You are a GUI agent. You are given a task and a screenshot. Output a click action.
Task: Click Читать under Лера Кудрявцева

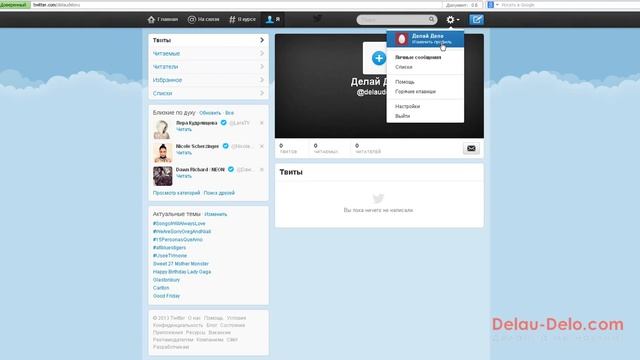coord(184,129)
